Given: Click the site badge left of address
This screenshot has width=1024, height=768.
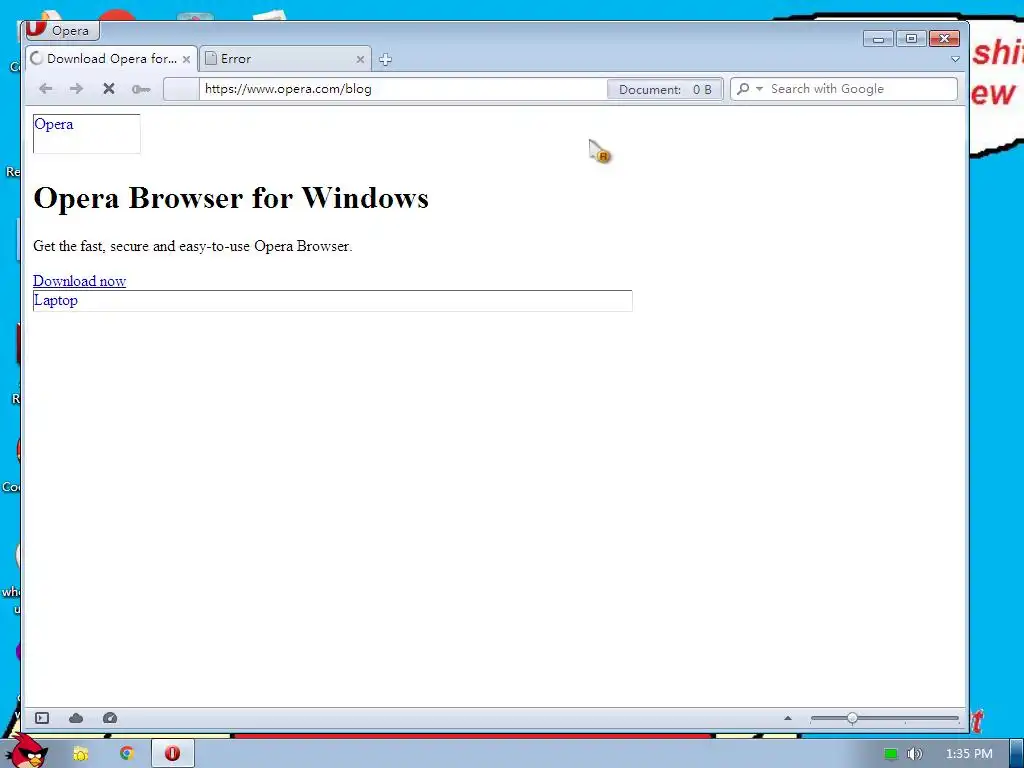Looking at the screenshot, I should coord(181,89).
